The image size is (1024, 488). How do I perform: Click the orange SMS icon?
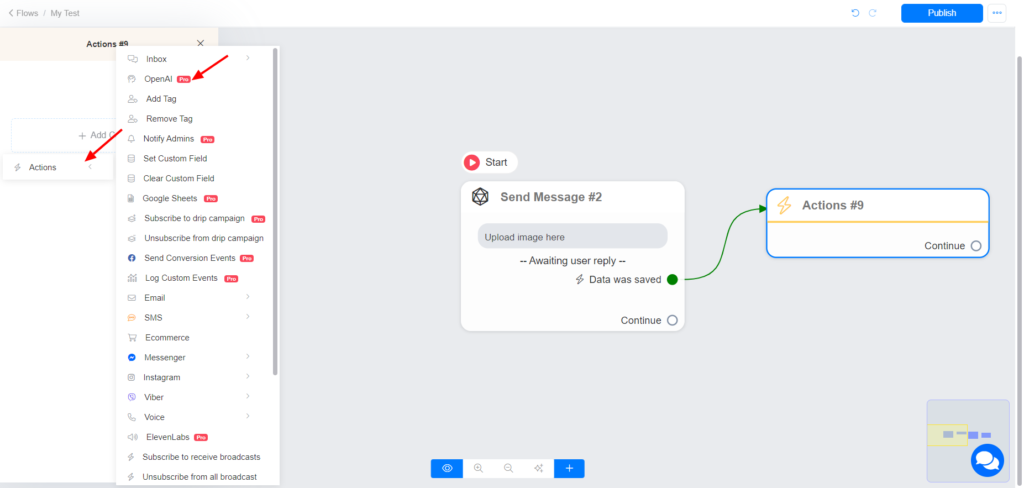(x=131, y=317)
